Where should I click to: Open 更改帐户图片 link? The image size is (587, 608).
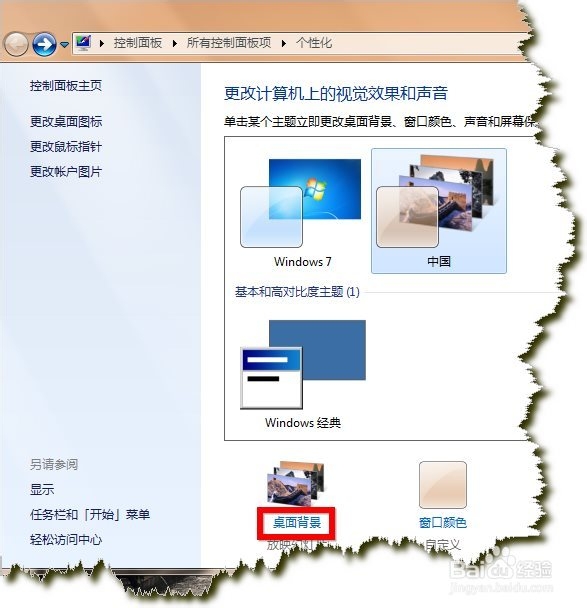tap(66, 171)
